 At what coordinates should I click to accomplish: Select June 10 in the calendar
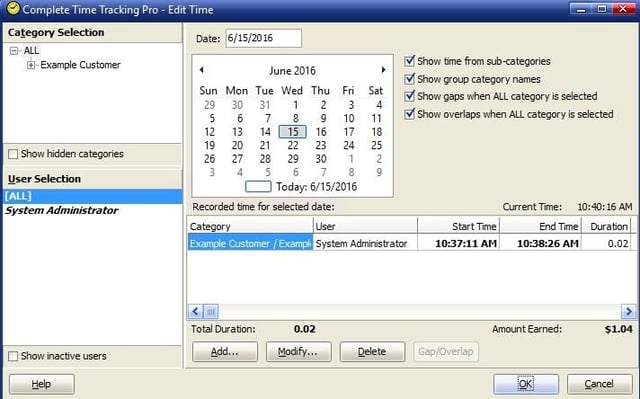349,118
